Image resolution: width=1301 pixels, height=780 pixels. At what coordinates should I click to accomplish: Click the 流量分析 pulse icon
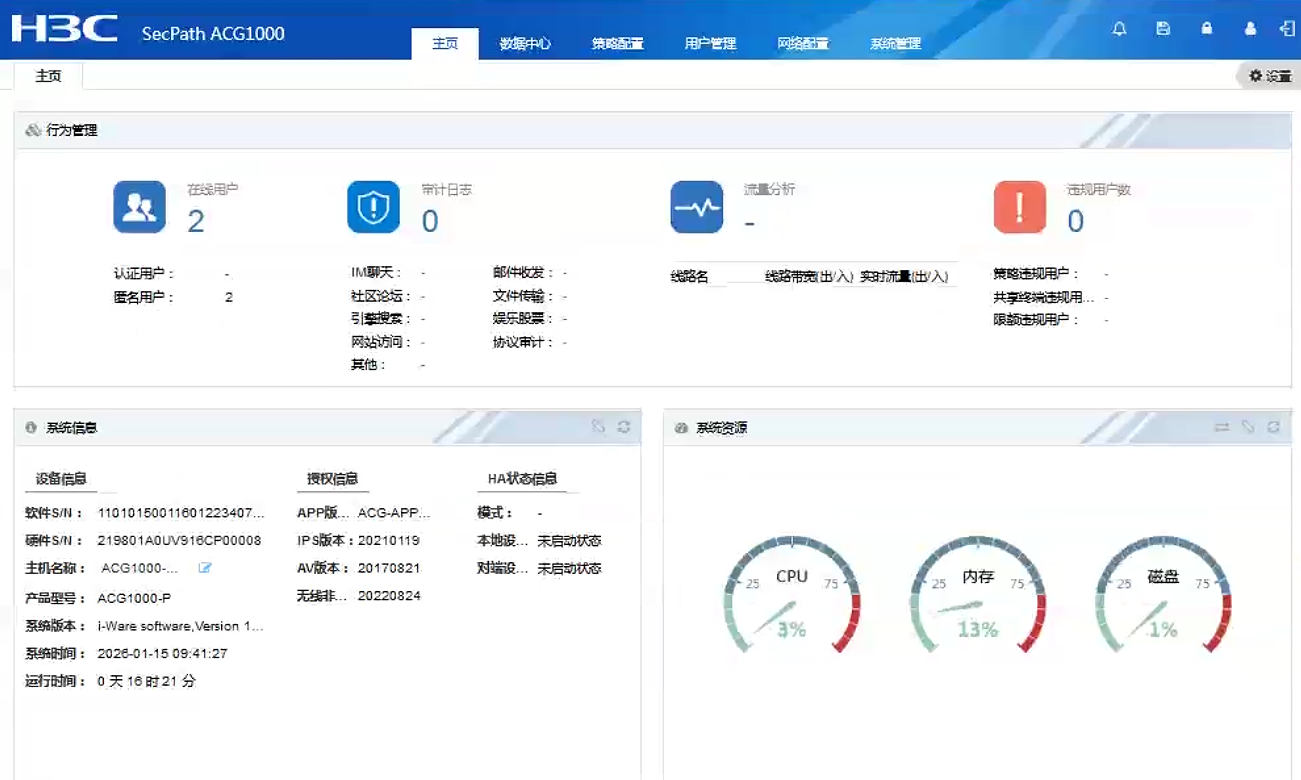pos(696,207)
